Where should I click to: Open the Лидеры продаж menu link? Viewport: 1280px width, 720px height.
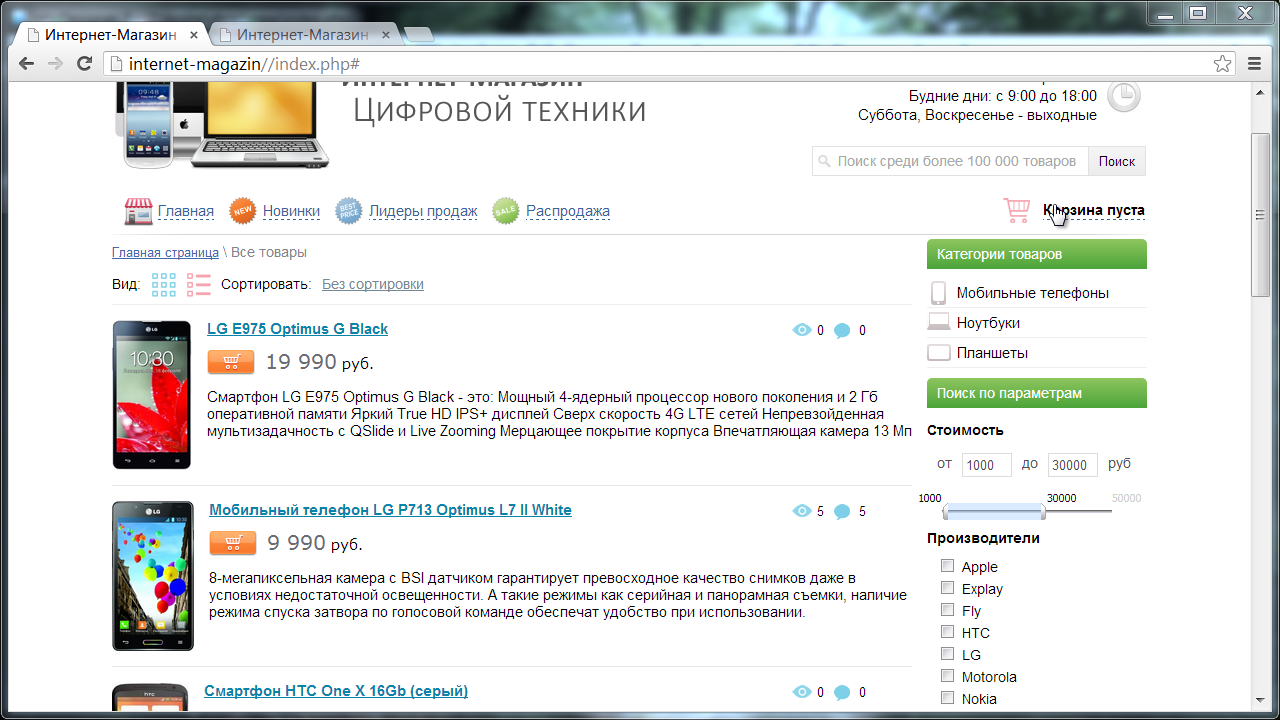tap(423, 211)
